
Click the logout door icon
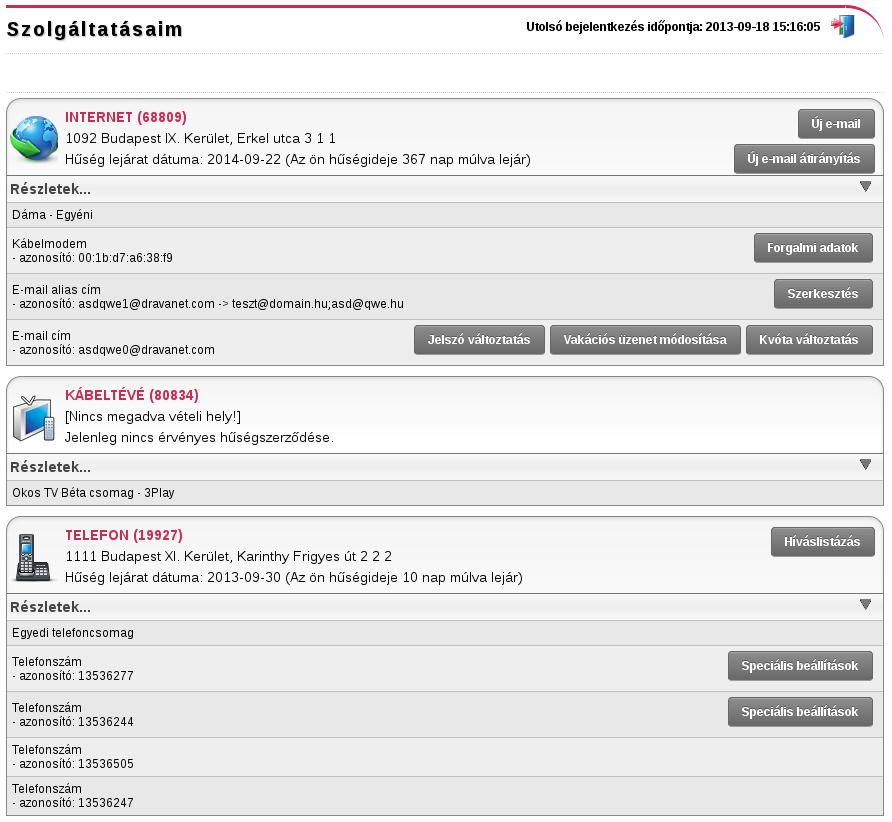[x=843, y=26]
